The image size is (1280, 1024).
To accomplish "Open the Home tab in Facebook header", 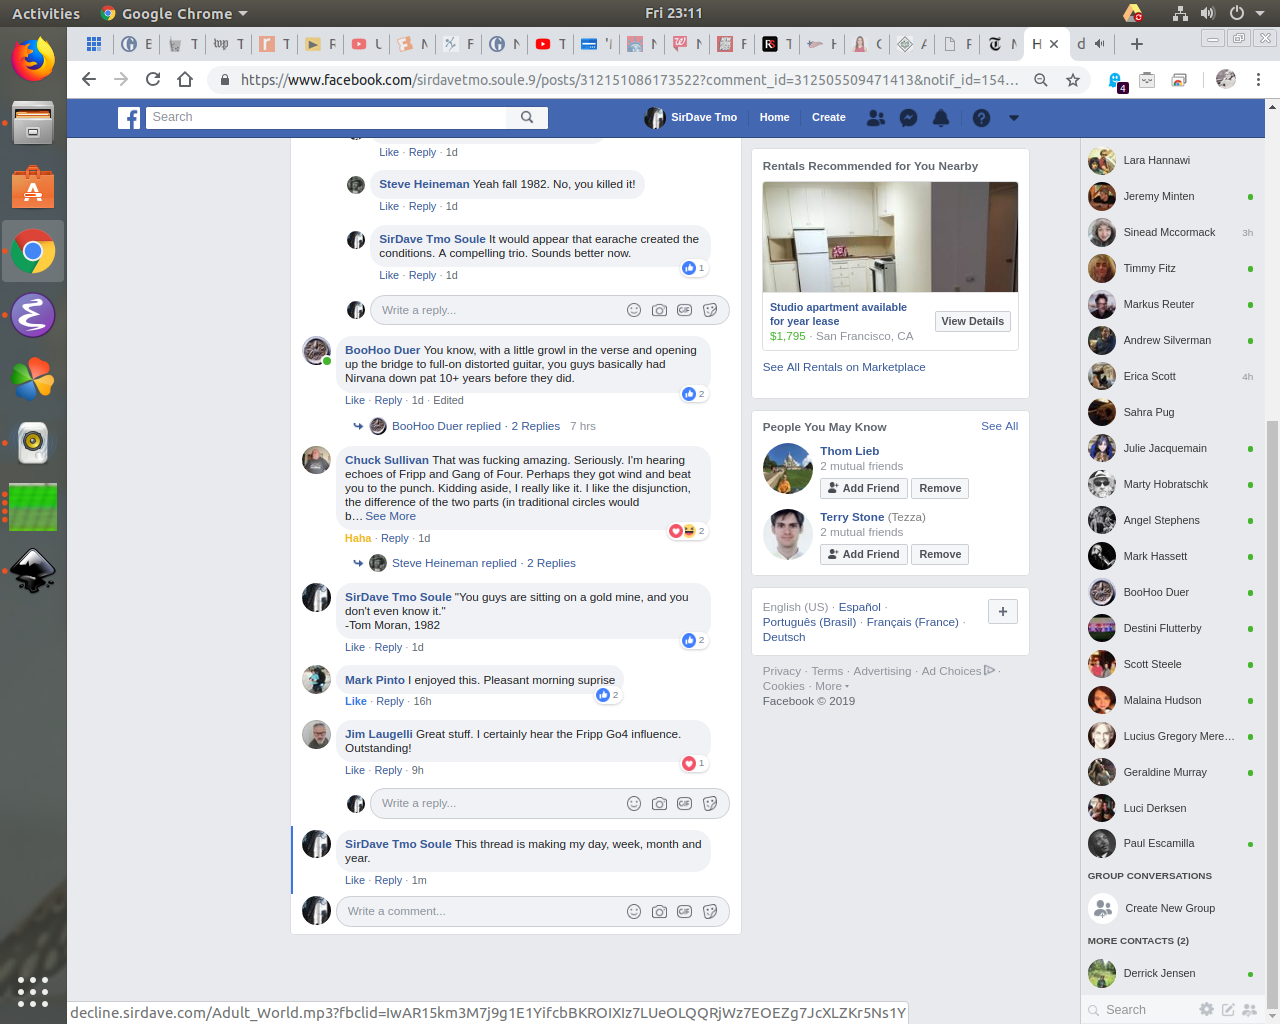I will [774, 118].
